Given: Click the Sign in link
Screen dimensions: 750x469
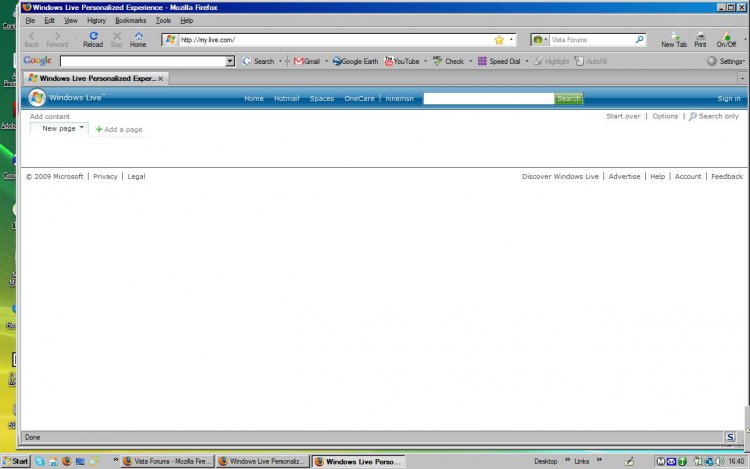Looking at the screenshot, I should (728, 98).
